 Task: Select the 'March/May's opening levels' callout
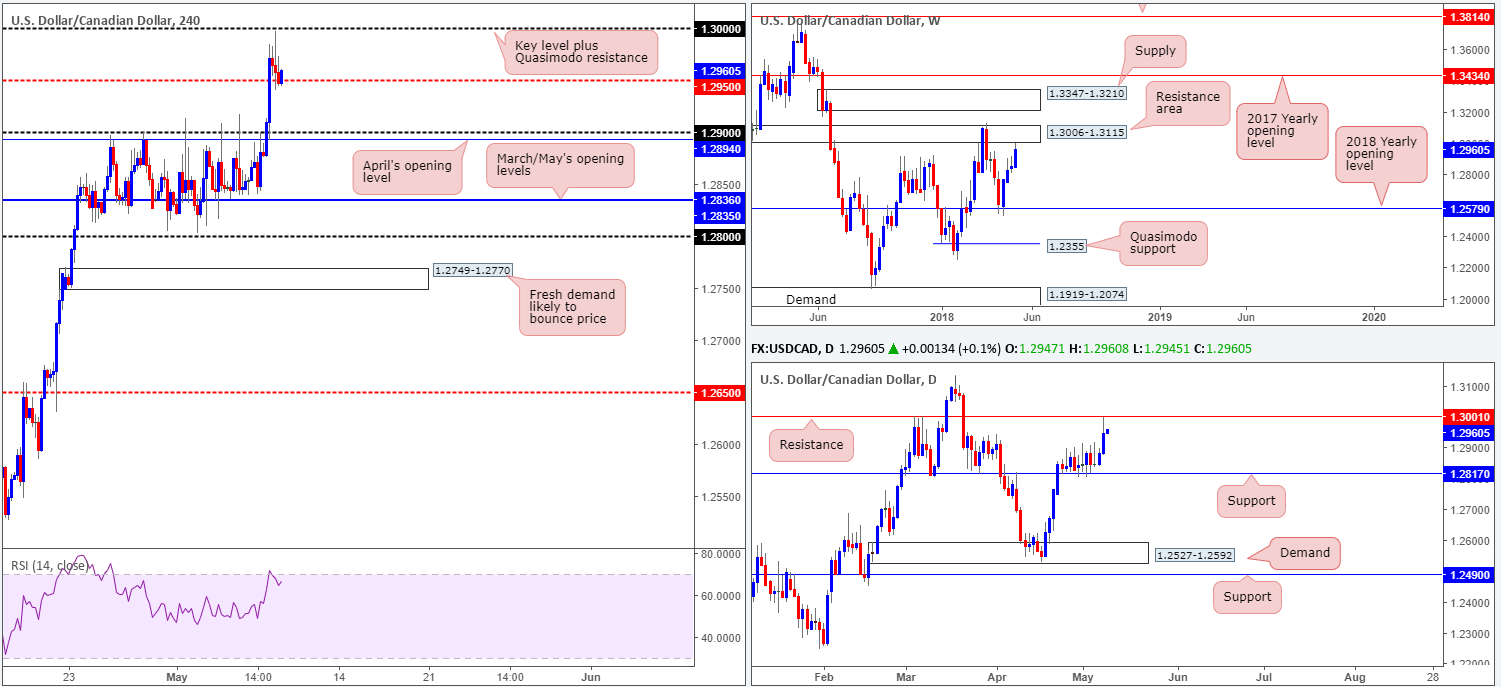560,165
